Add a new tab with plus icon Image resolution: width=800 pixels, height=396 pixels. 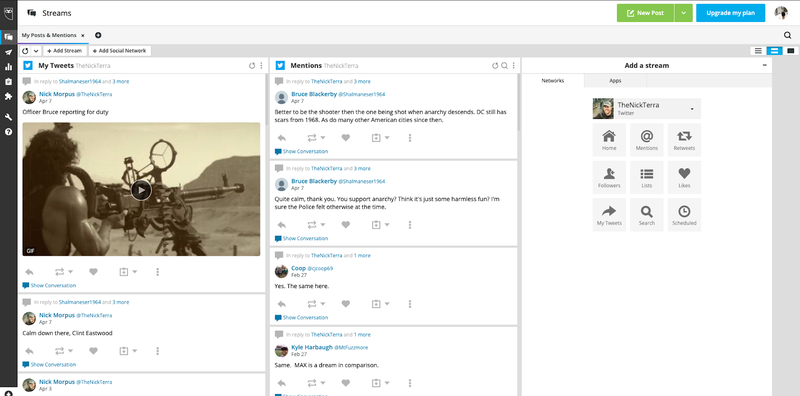(98, 35)
